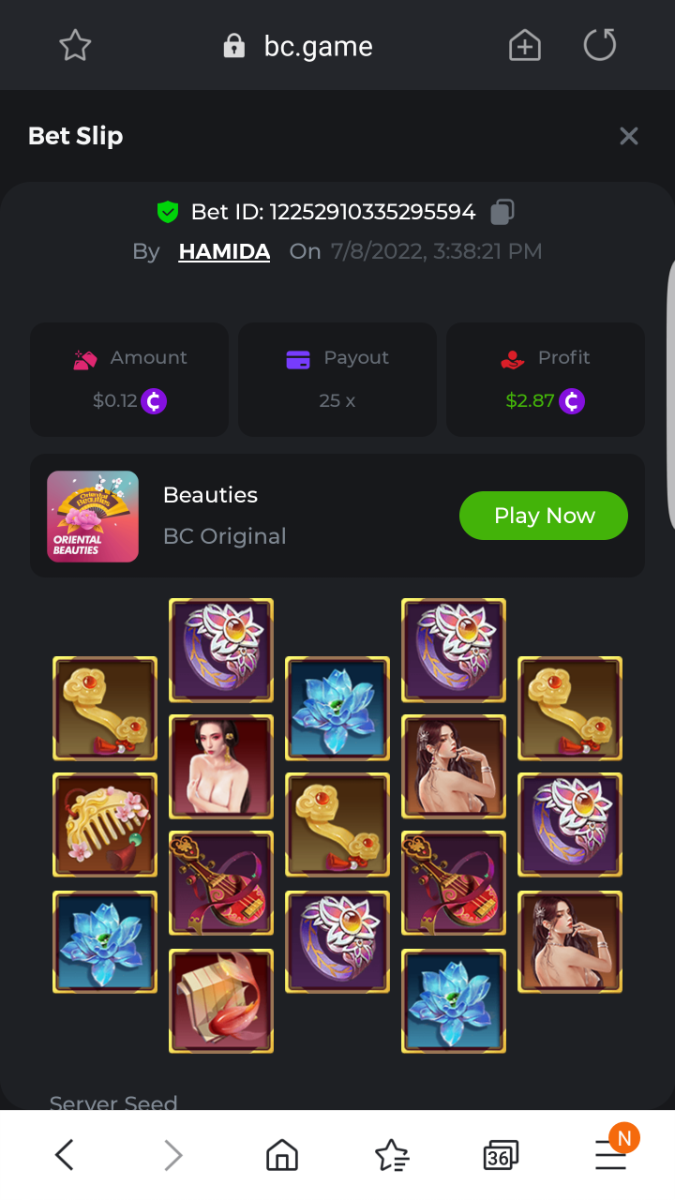
Task: Click the goldfish symbol tile
Action: click(221, 1001)
